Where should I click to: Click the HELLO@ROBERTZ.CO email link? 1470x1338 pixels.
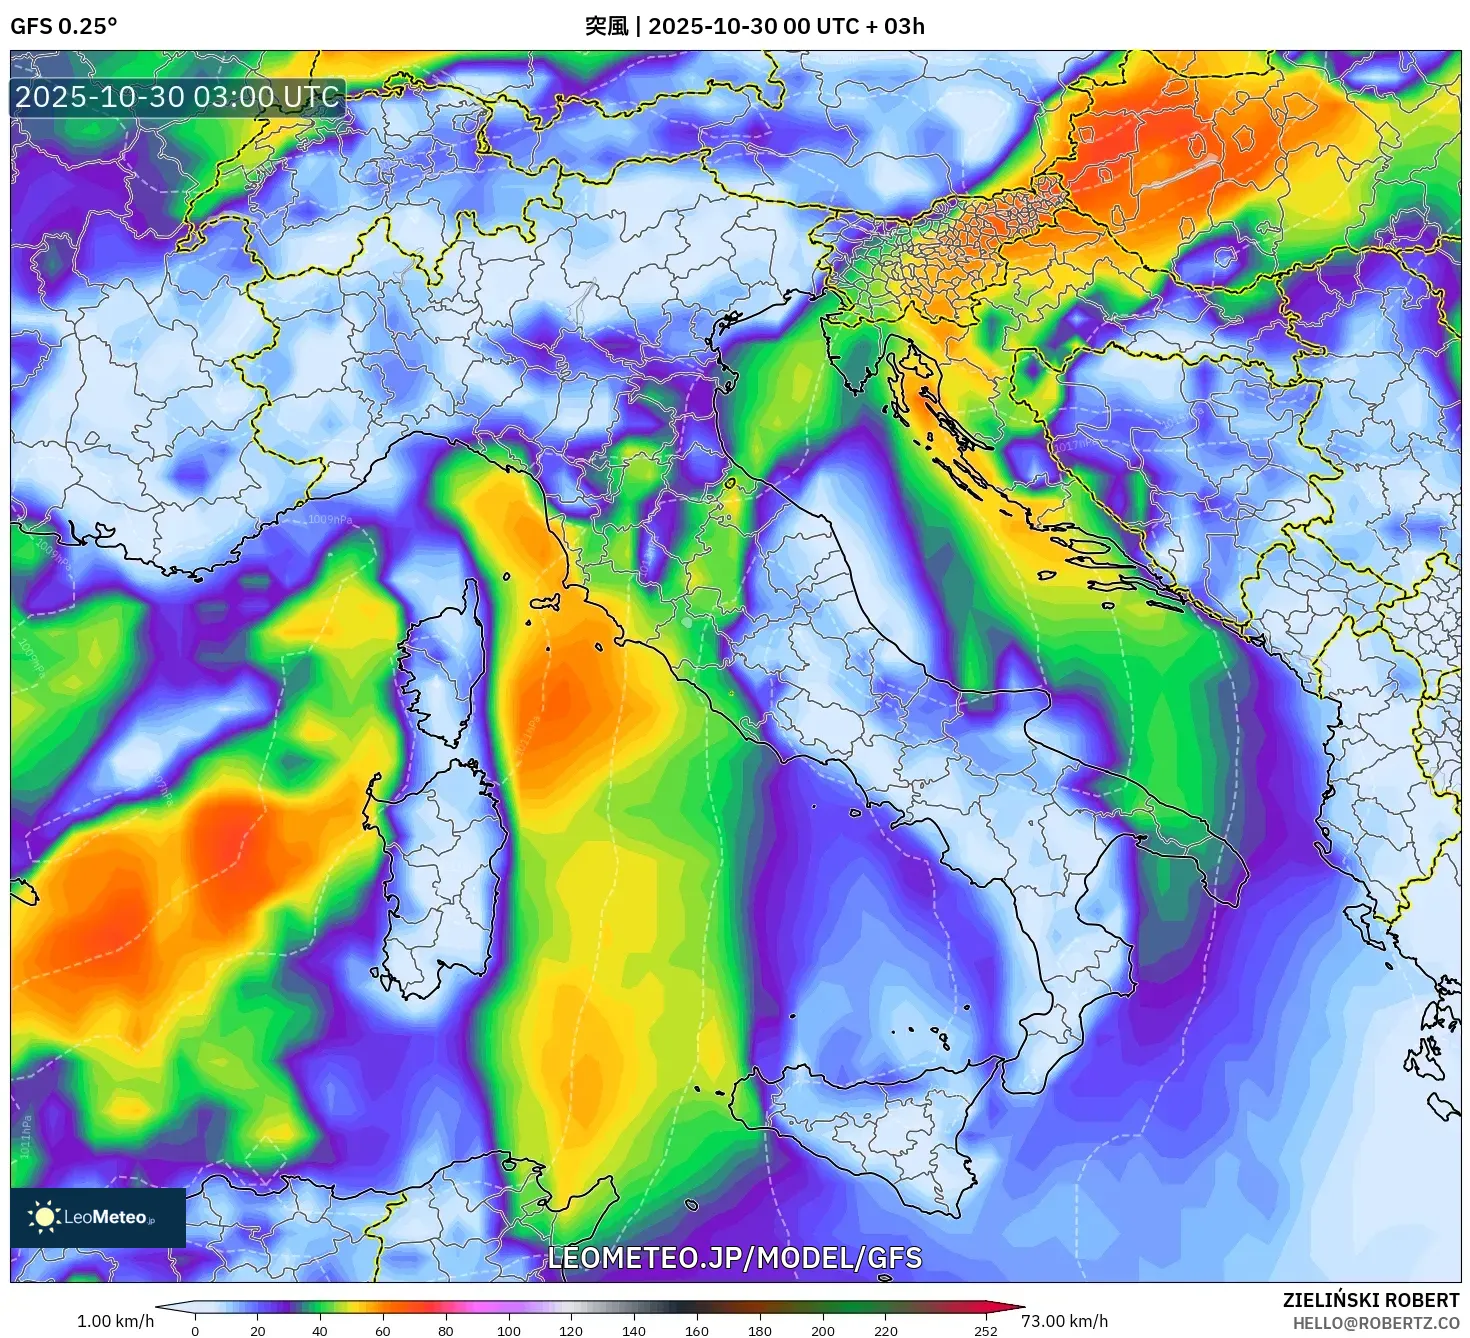pyautogui.click(x=1378, y=1322)
